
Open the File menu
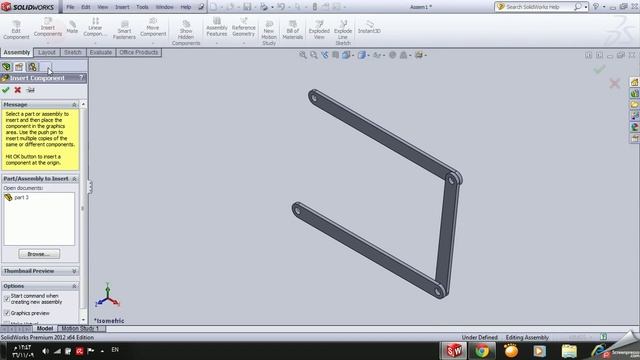70,7
